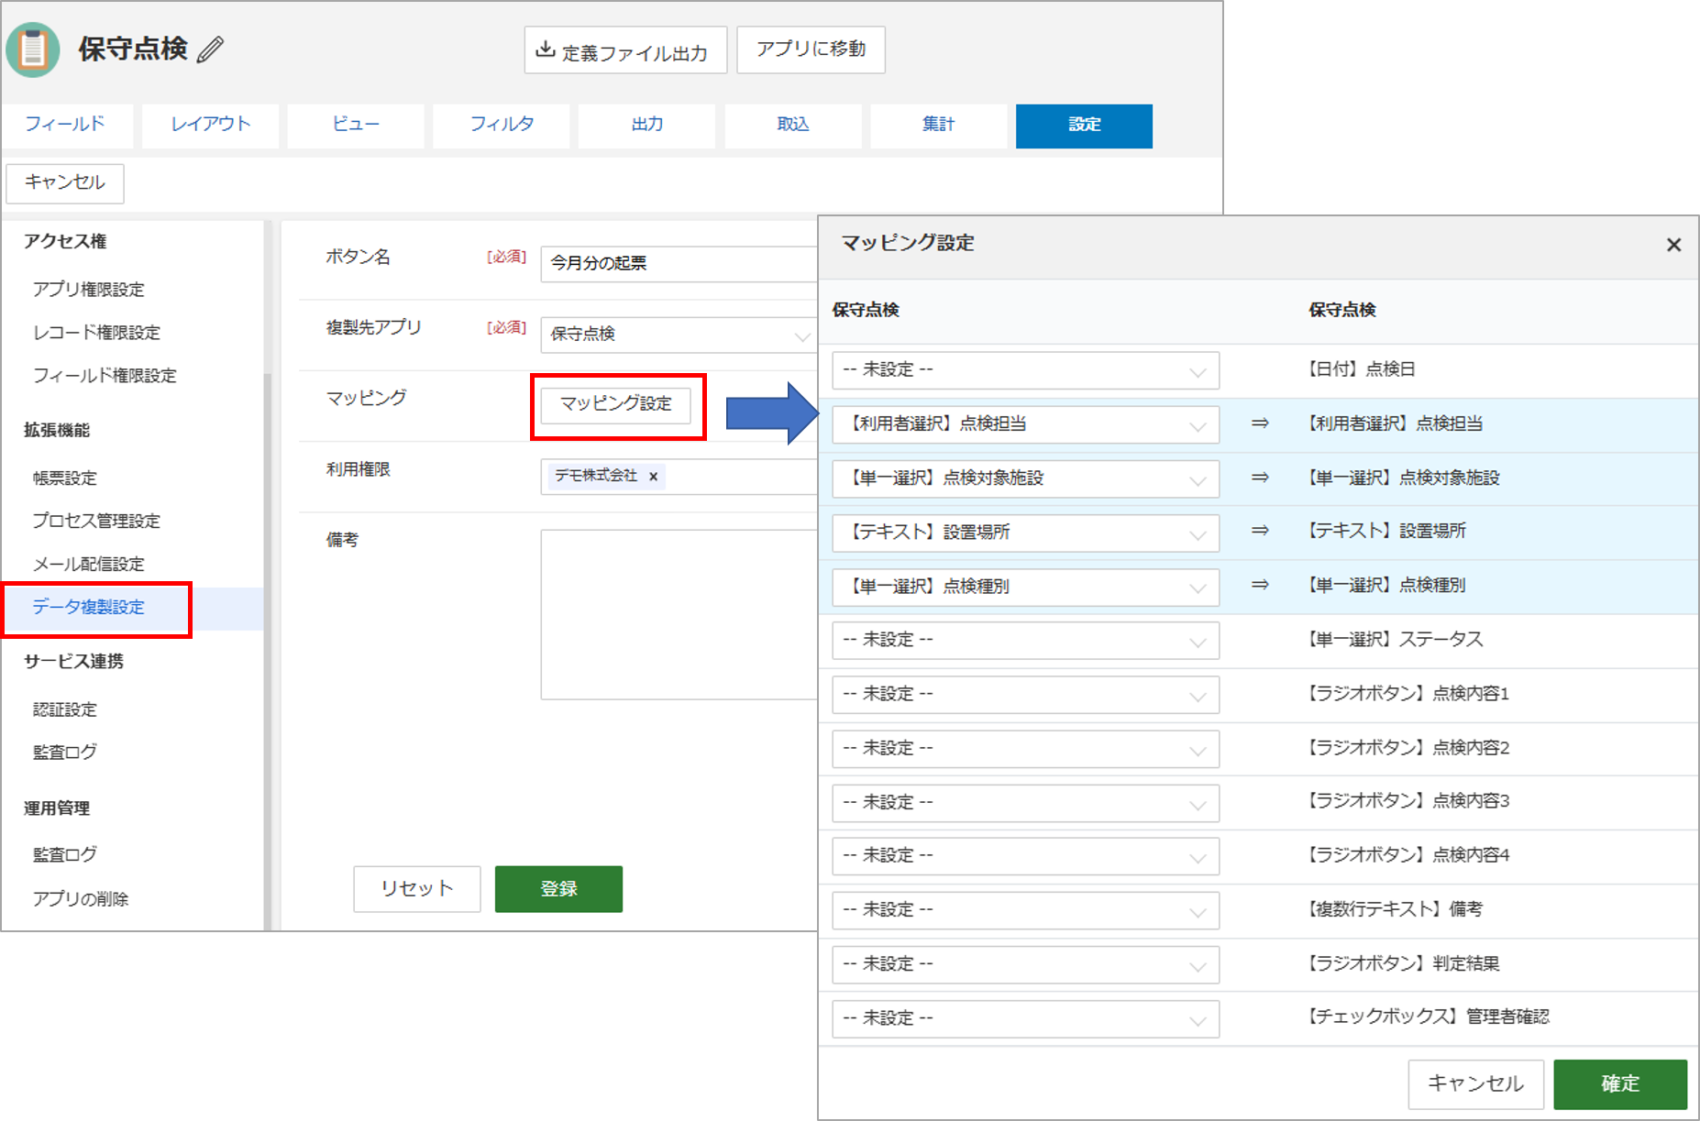Select データ複製設定 in the sidebar
This screenshot has width=1700, height=1121.
88,607
